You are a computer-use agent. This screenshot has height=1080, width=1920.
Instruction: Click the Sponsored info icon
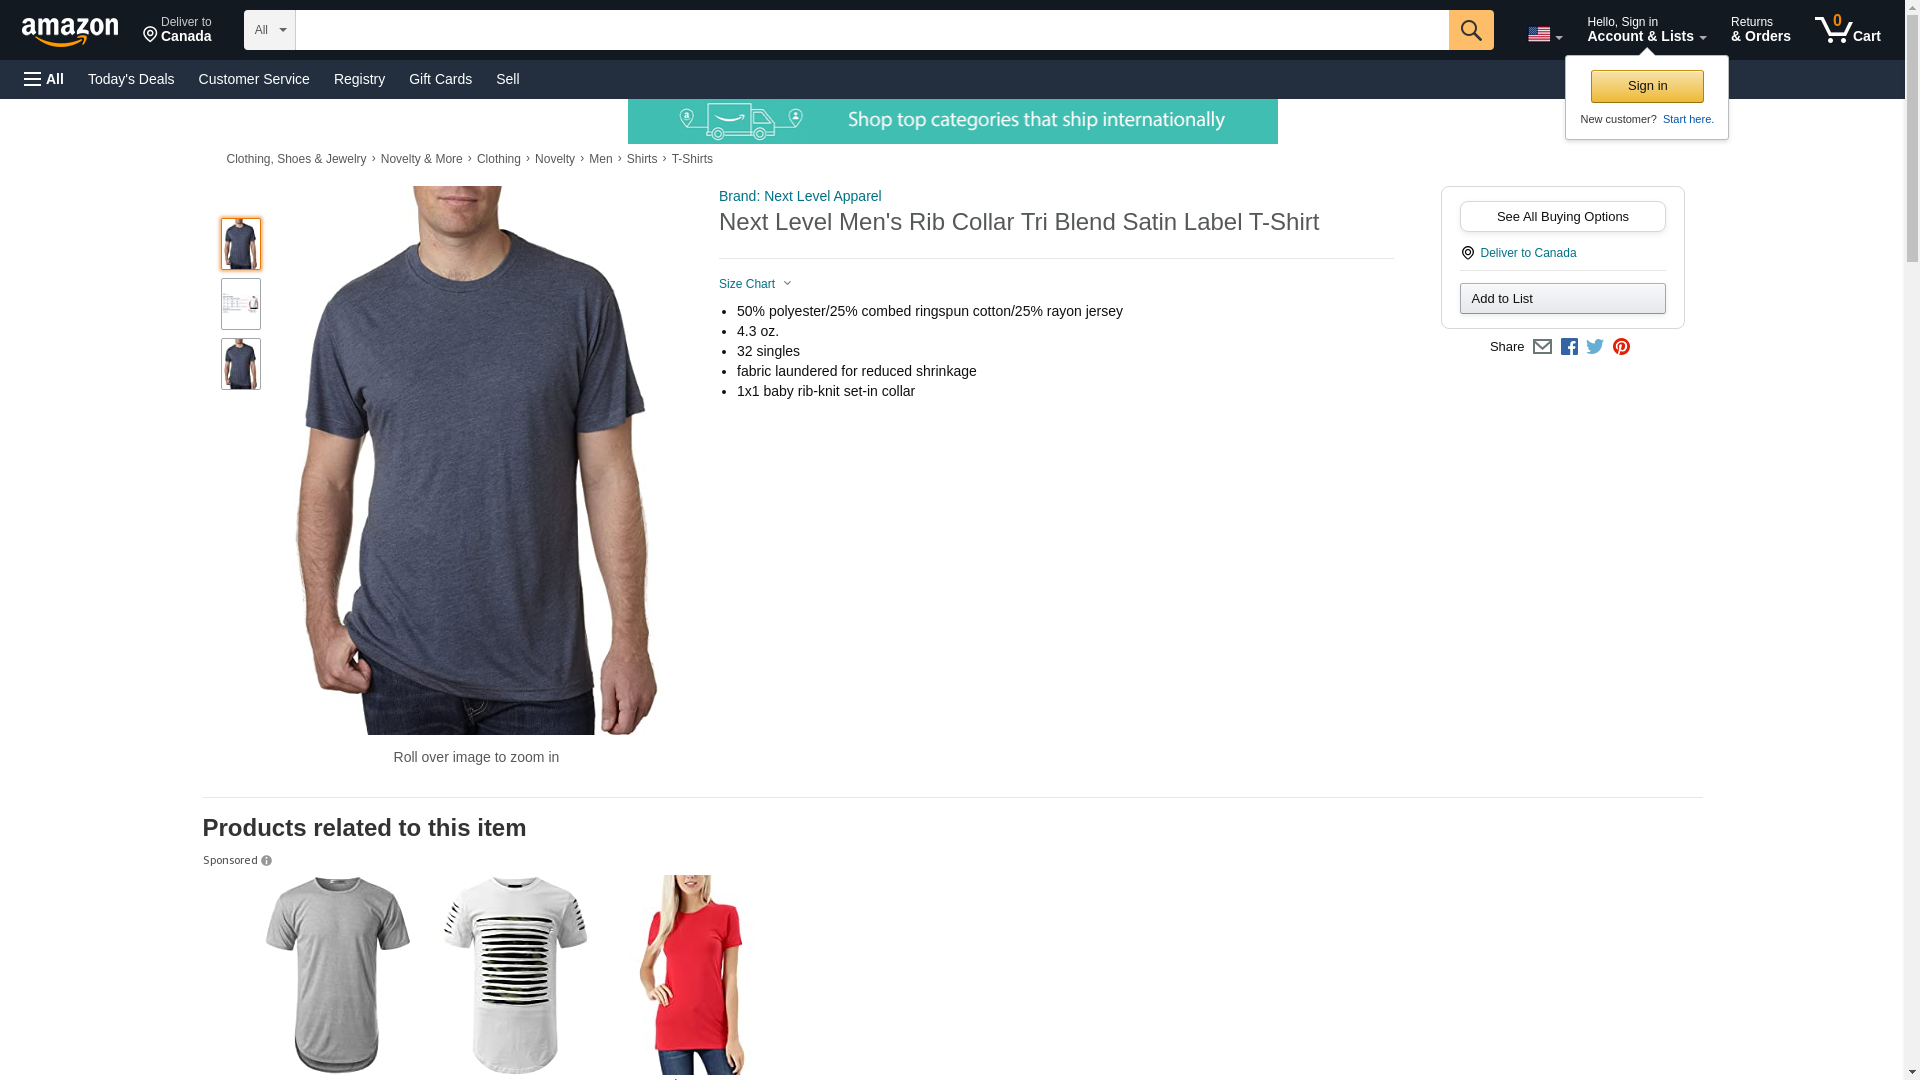pyautogui.click(x=266, y=861)
